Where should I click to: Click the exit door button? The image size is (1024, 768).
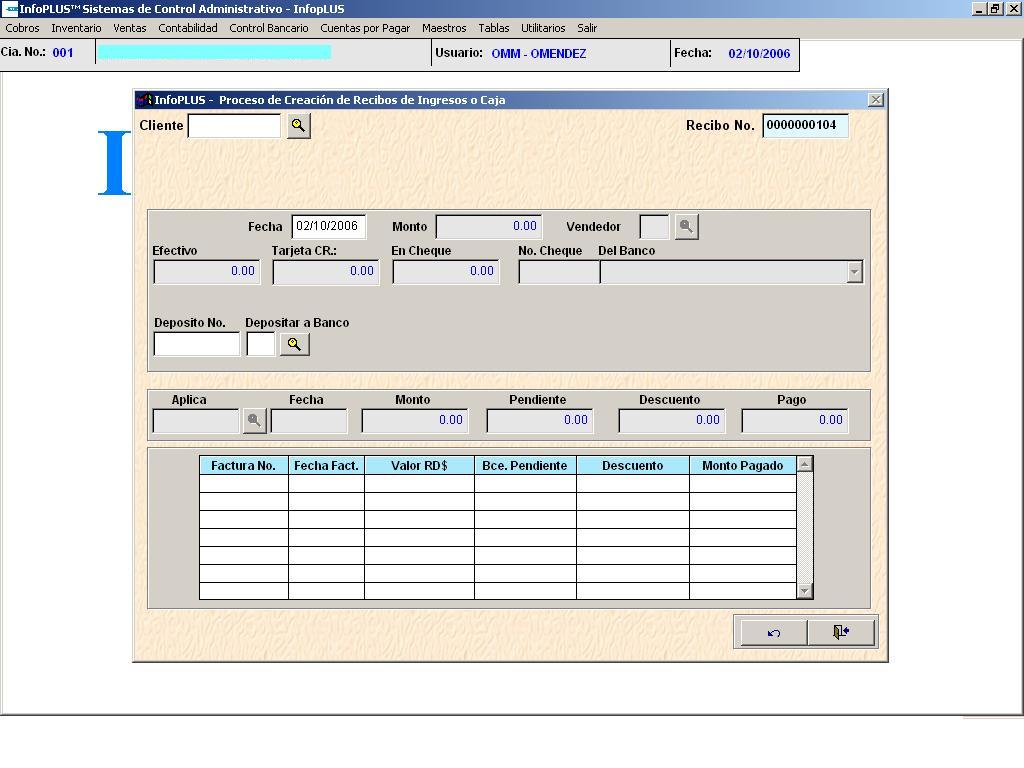pos(840,632)
